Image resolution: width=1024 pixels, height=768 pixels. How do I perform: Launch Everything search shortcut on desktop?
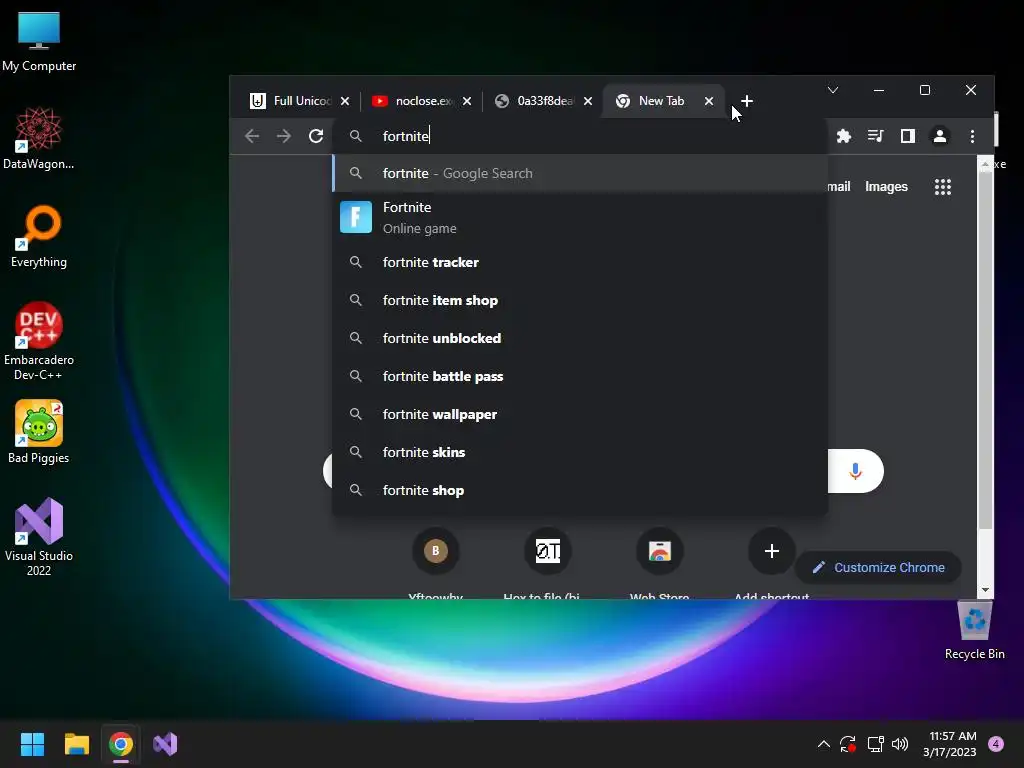point(39,236)
